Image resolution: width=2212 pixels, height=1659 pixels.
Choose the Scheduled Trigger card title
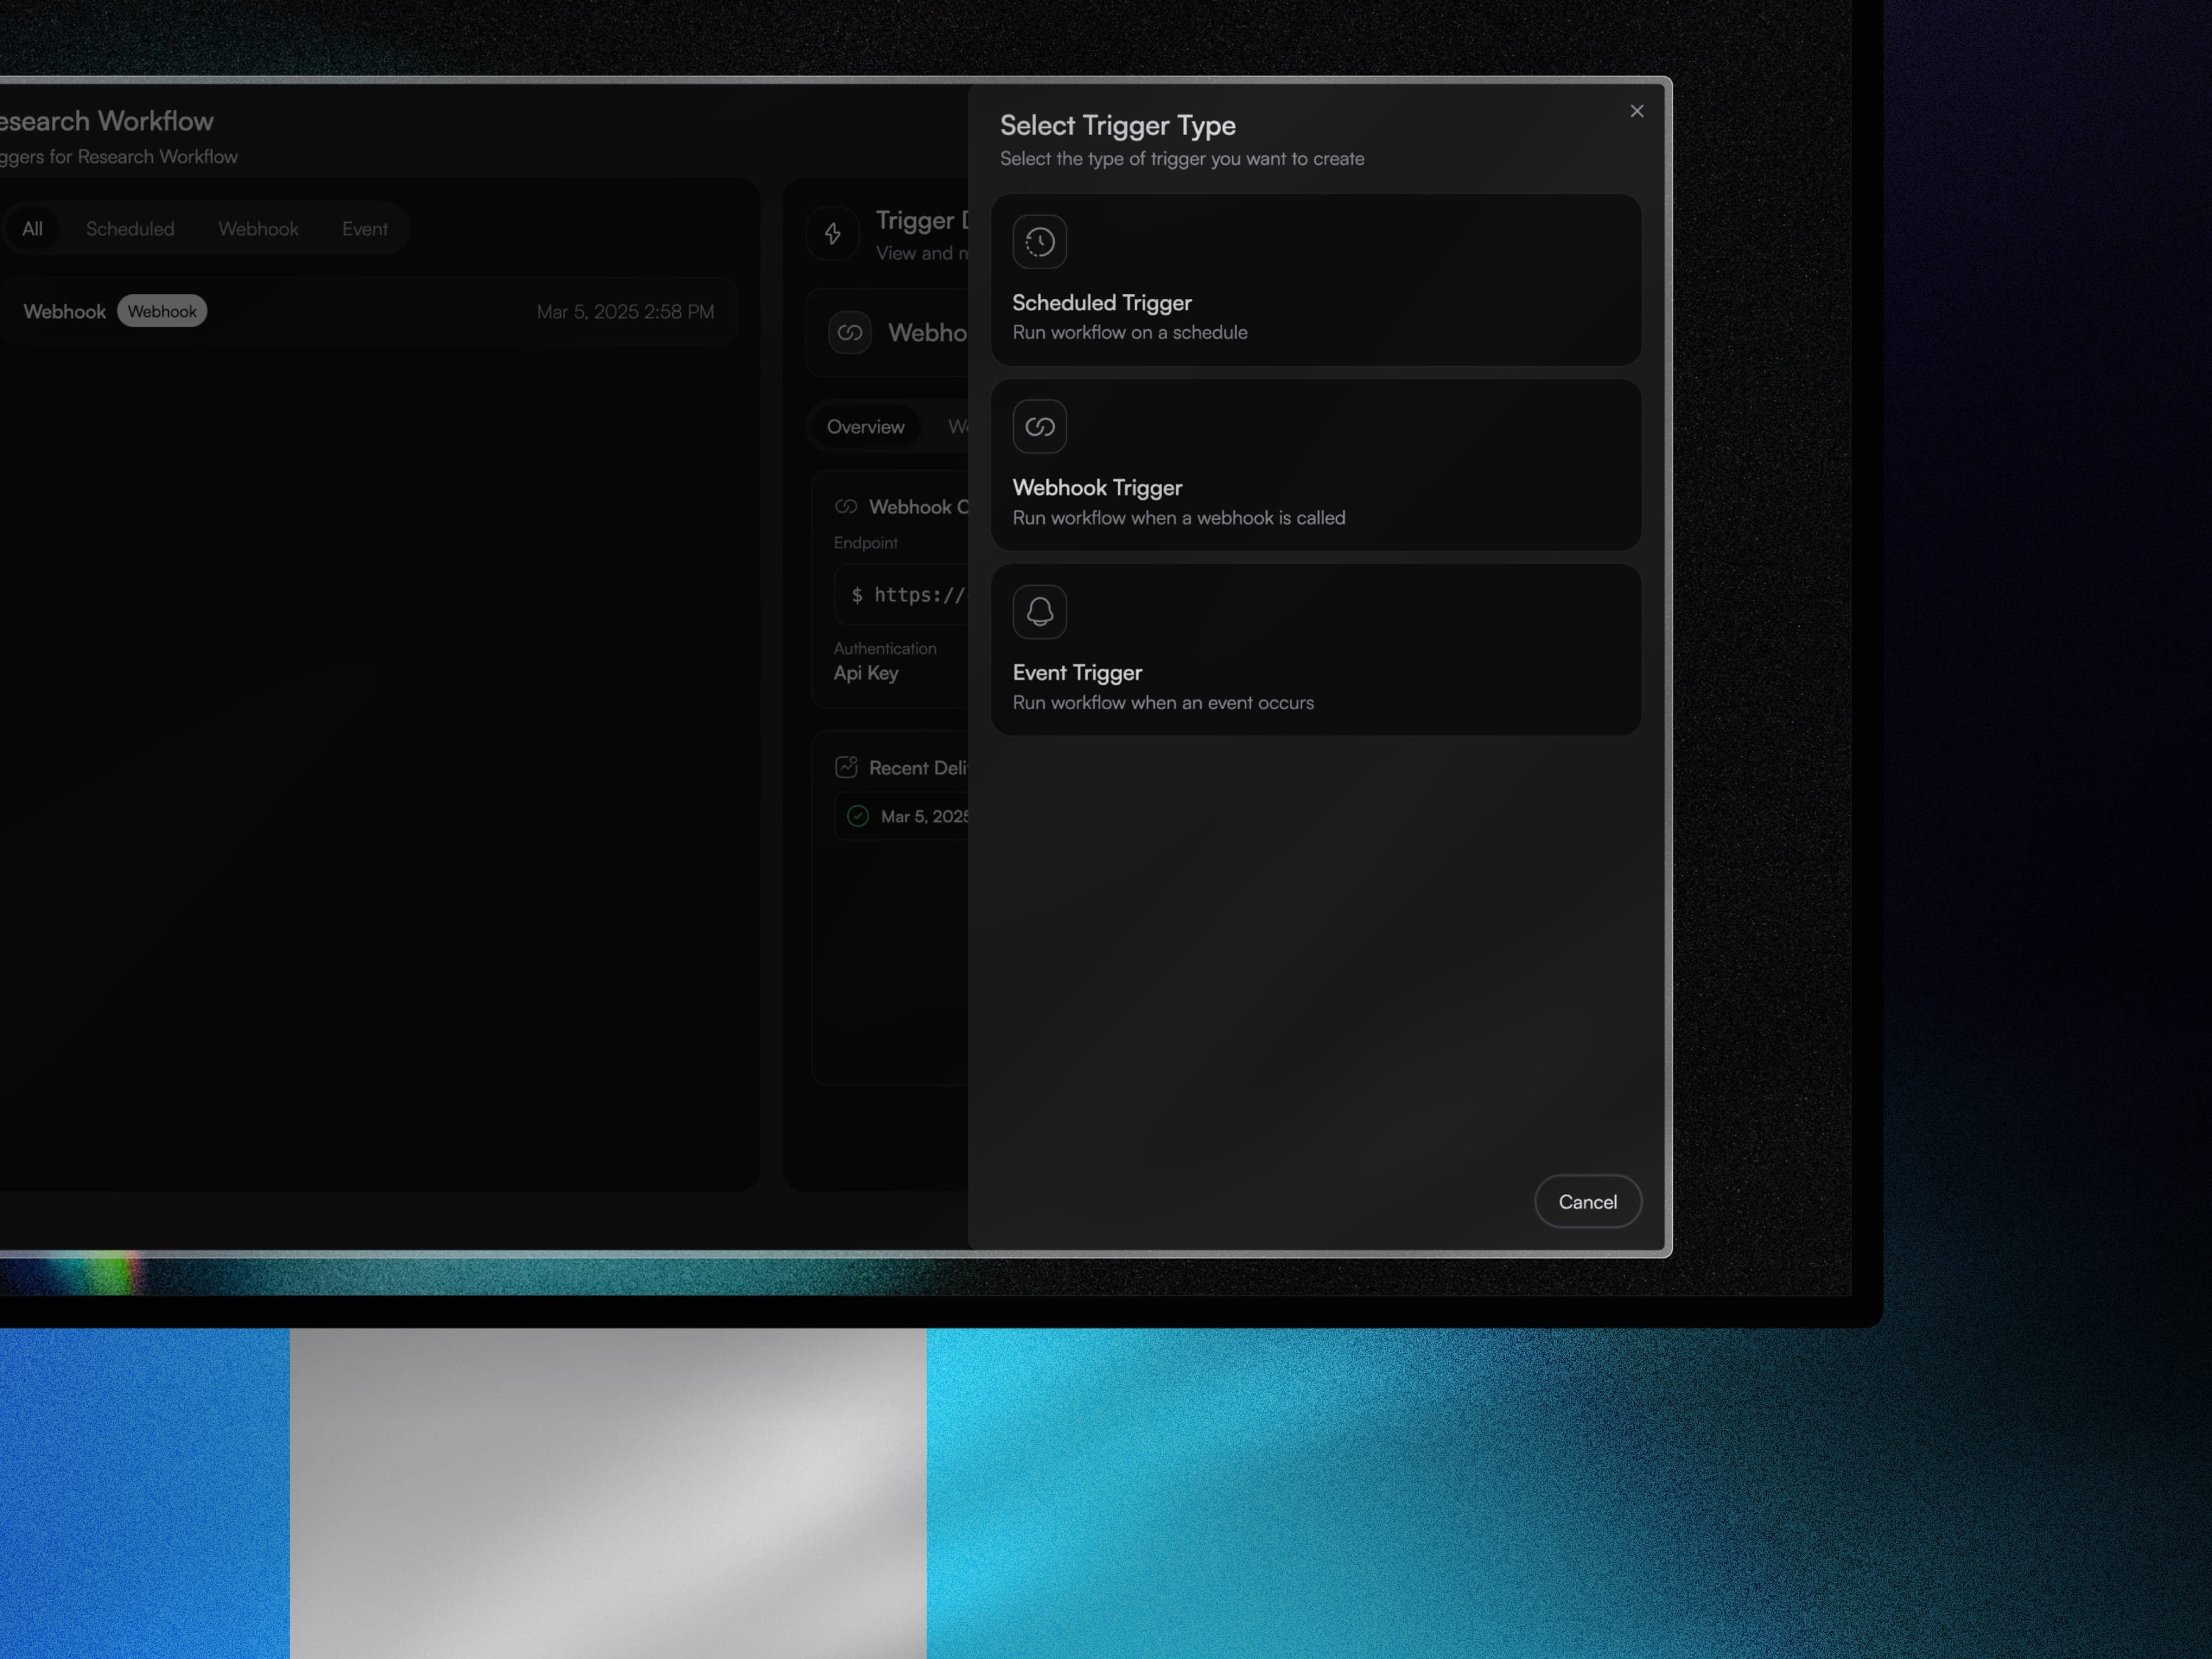(x=1102, y=303)
